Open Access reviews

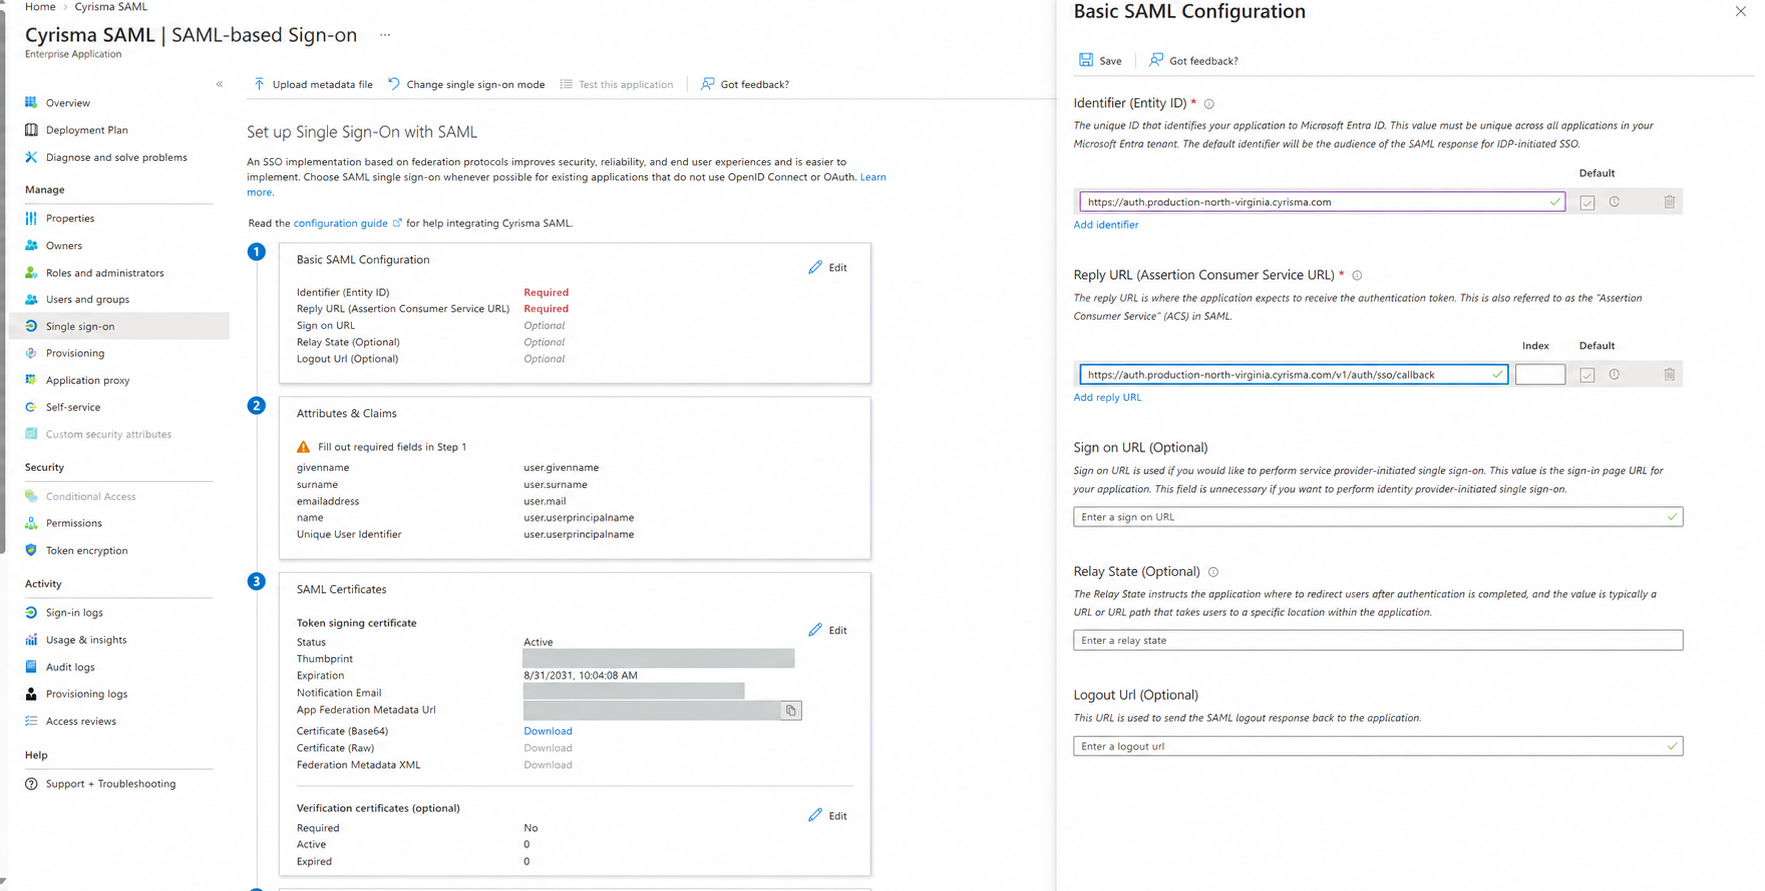80,721
